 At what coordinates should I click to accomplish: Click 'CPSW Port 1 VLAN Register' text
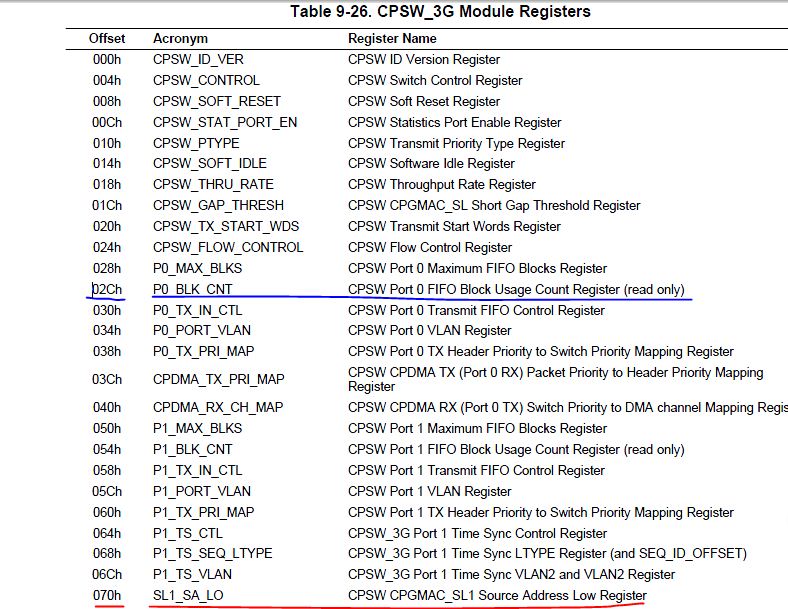pyautogui.click(x=429, y=491)
